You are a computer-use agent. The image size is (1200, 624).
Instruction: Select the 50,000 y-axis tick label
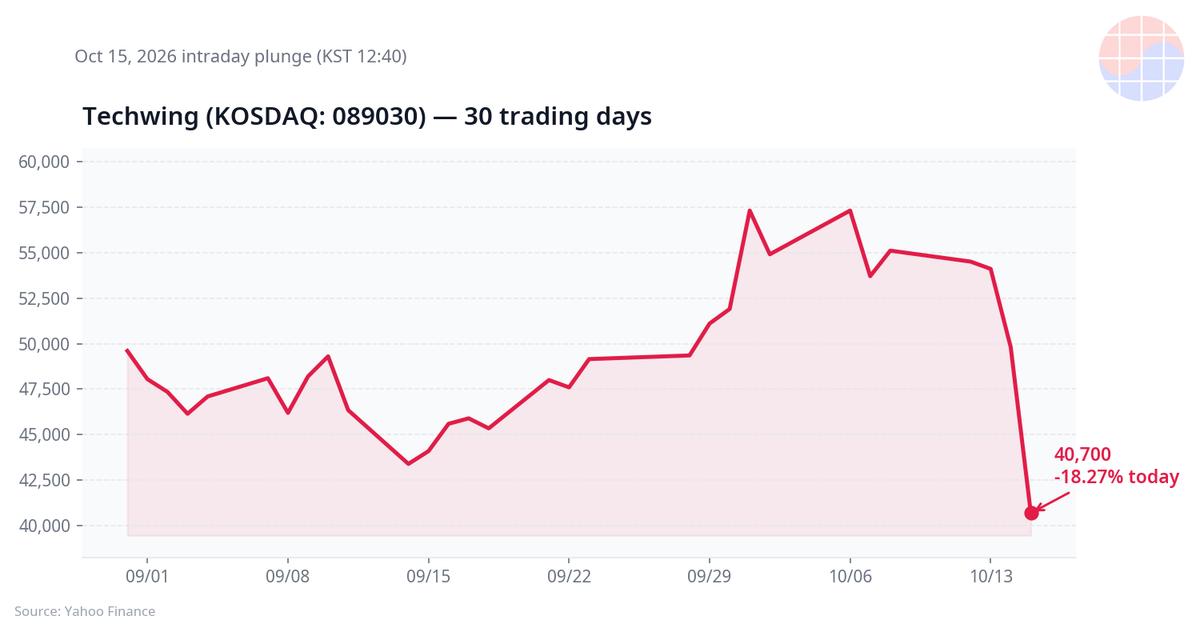44,344
